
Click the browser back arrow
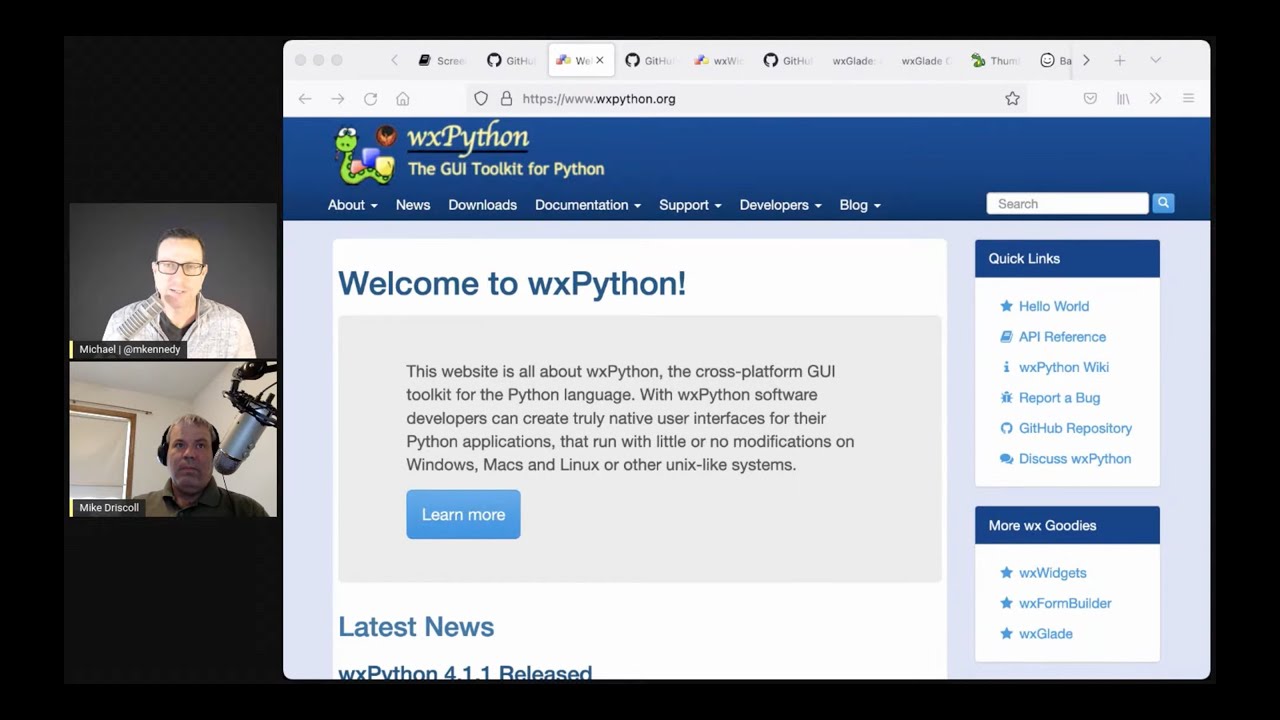tap(305, 99)
